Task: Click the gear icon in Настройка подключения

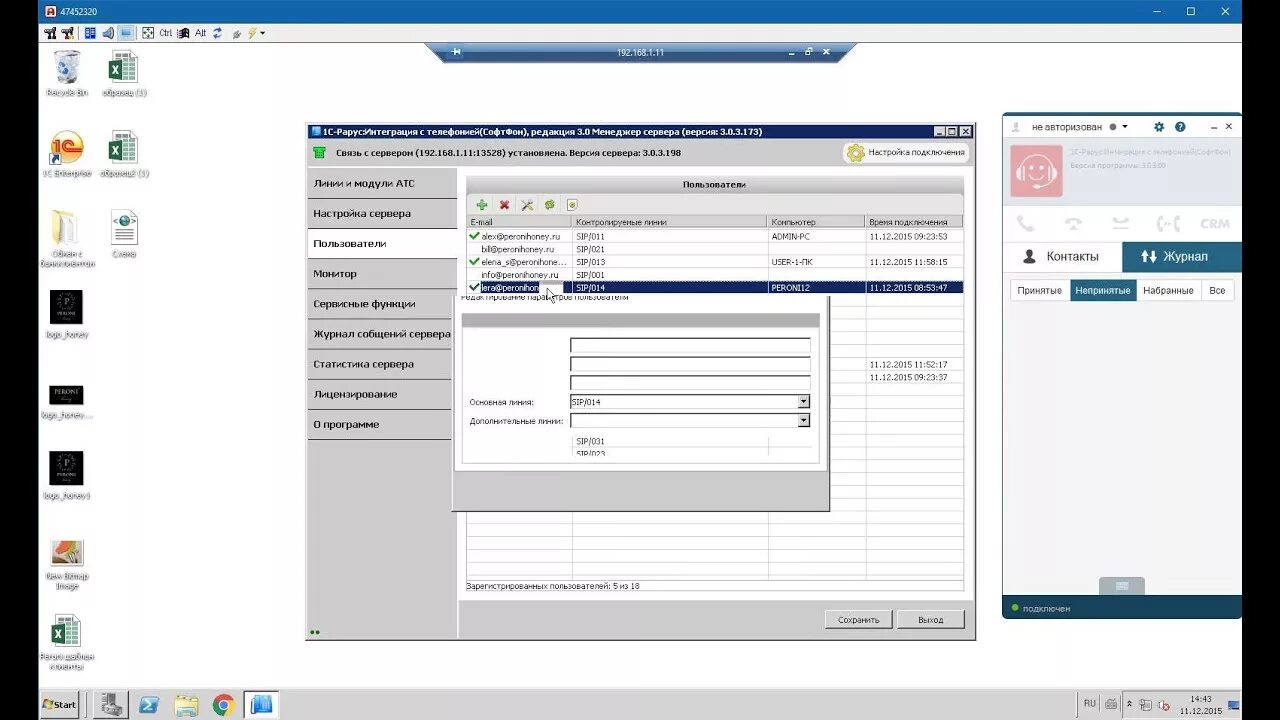Action: coord(855,153)
